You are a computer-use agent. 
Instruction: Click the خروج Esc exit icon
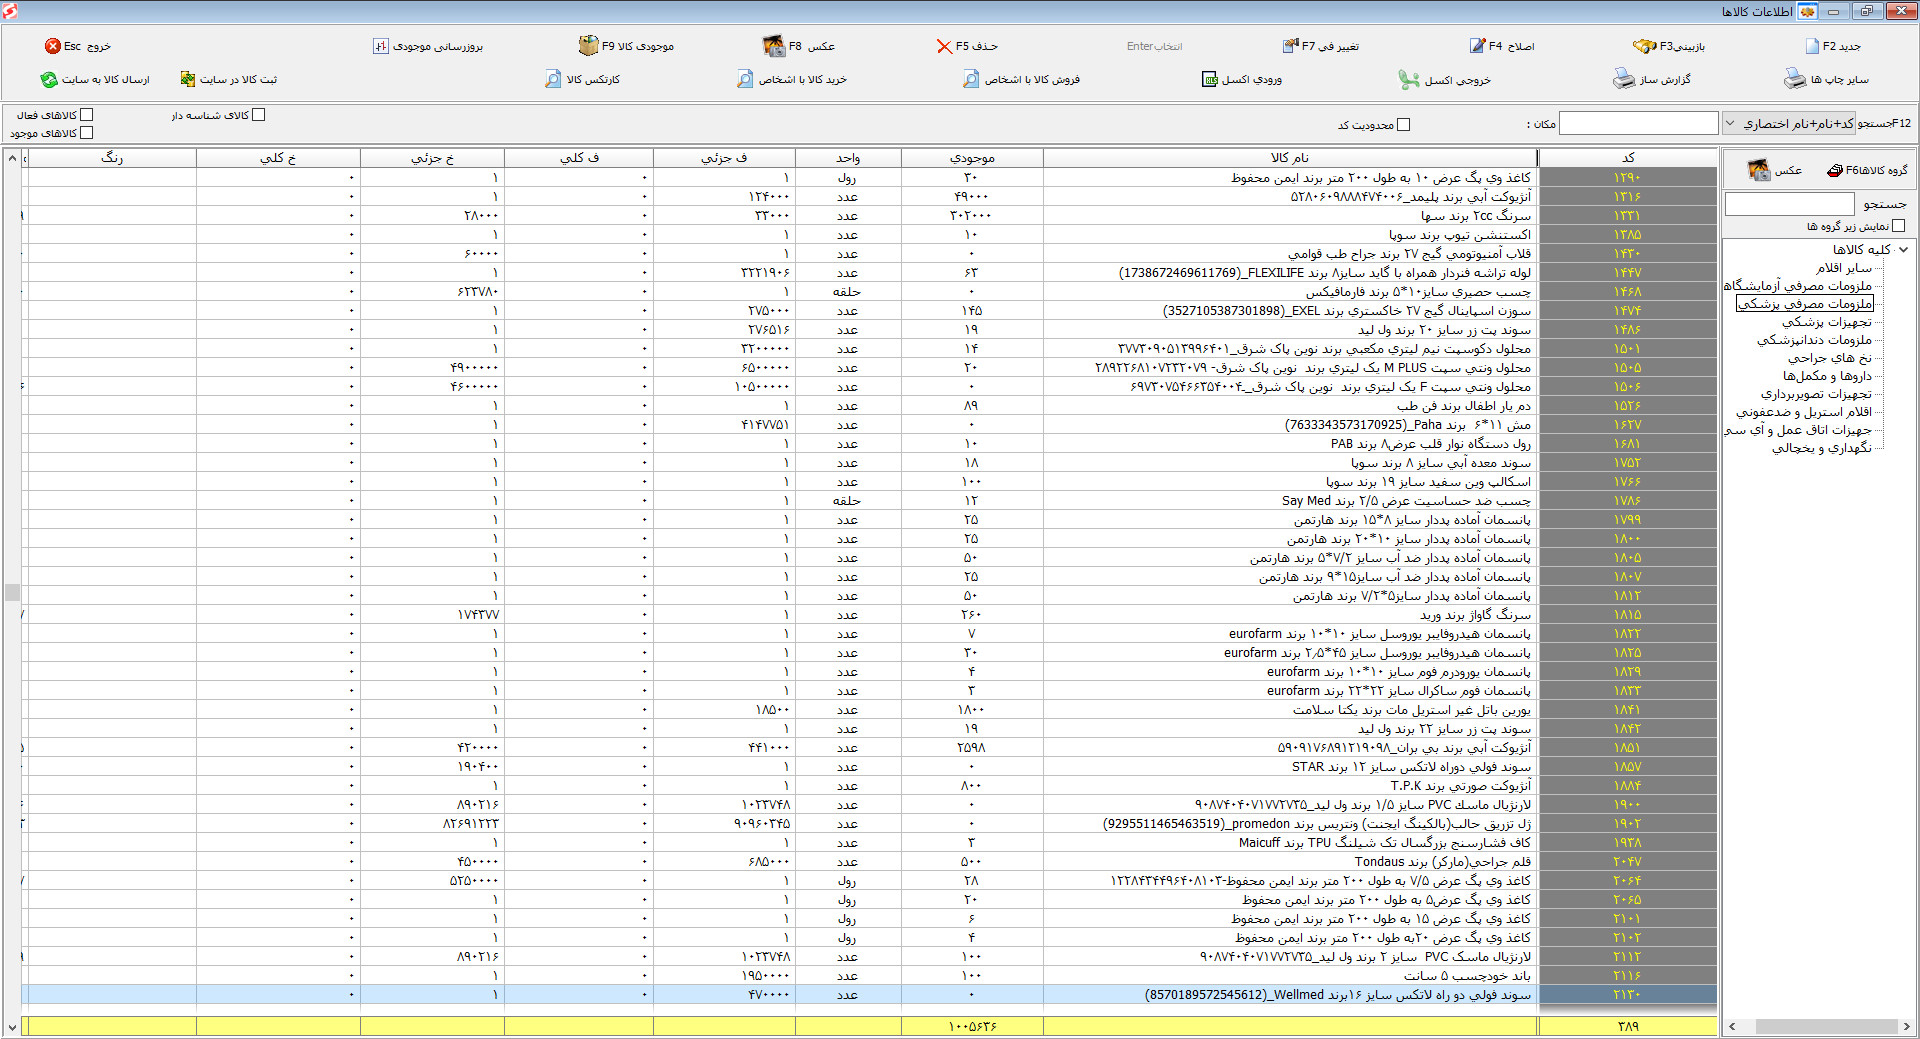tap(53, 46)
